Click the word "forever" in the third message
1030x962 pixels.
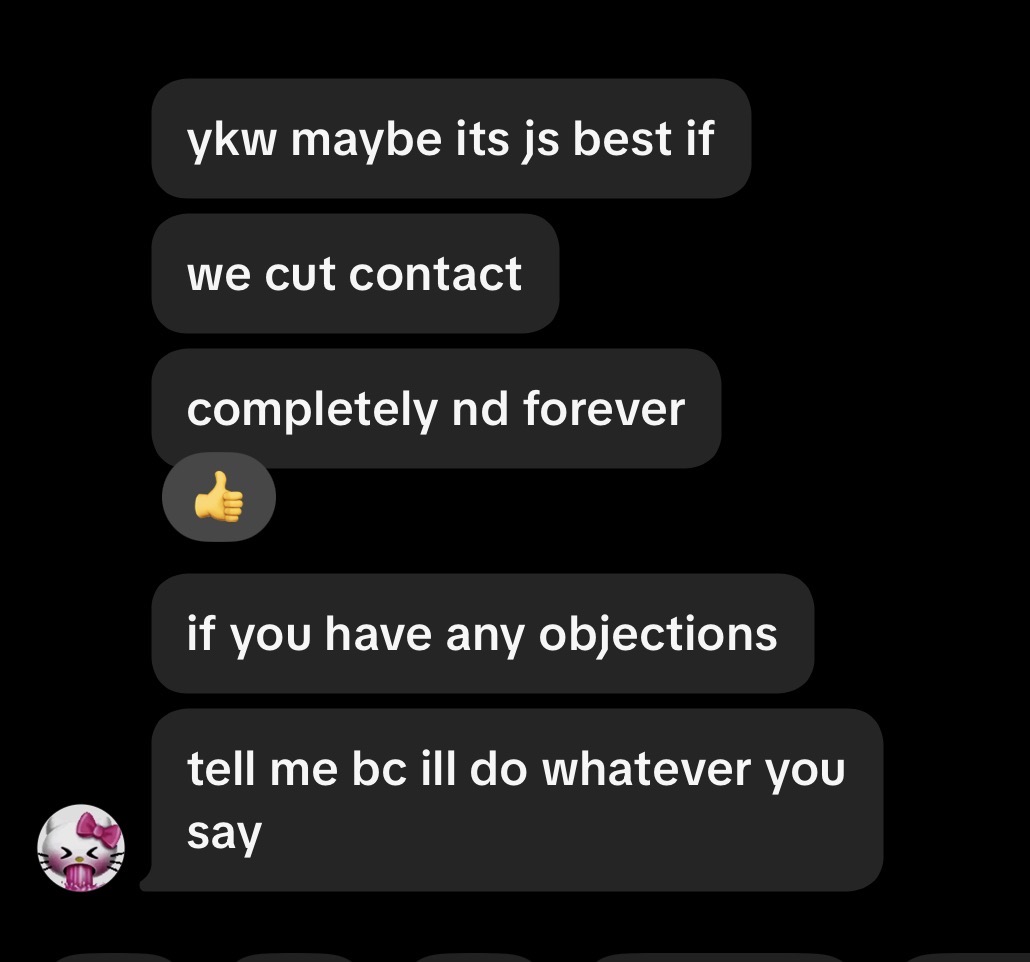point(604,409)
